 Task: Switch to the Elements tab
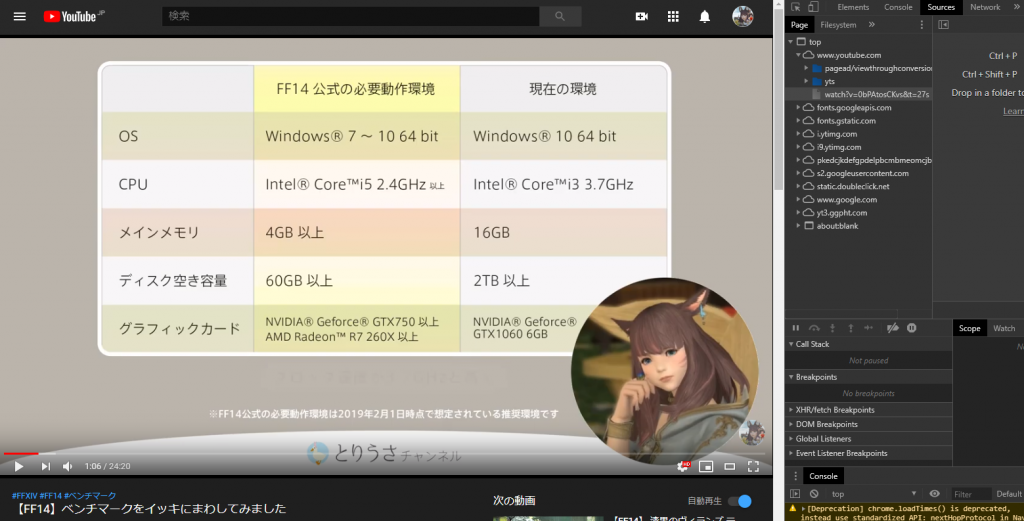coord(853,7)
